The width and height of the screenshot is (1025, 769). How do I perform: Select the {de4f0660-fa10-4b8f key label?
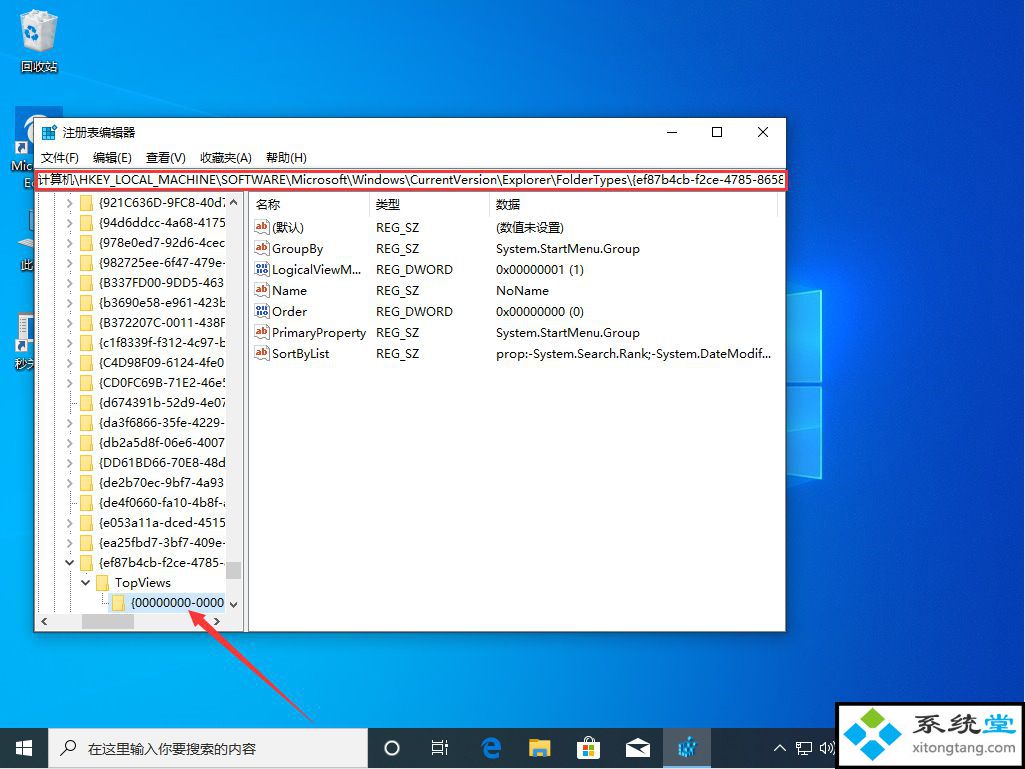(x=162, y=502)
